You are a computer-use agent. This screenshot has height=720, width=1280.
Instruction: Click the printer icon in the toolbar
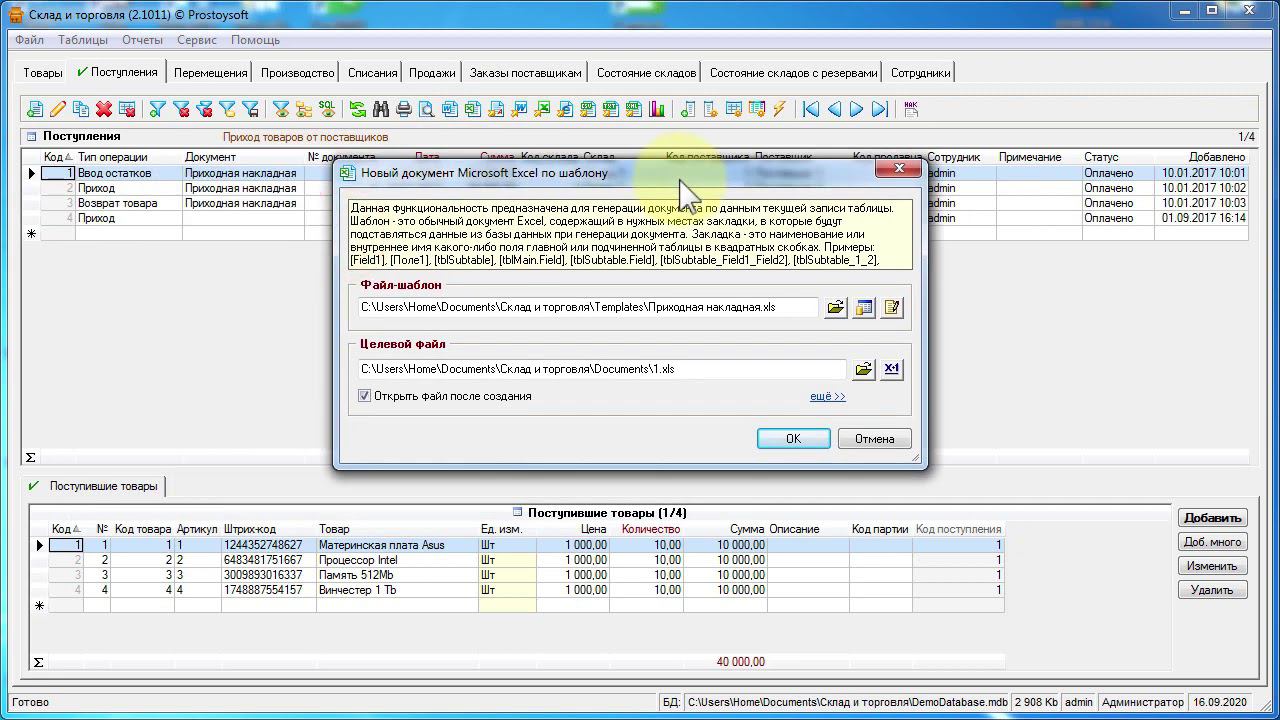coord(404,109)
